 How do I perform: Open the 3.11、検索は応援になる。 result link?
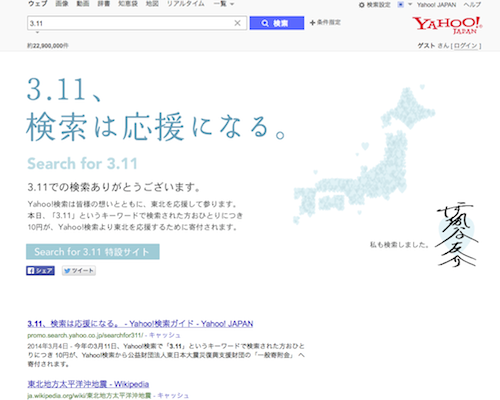coord(140,324)
